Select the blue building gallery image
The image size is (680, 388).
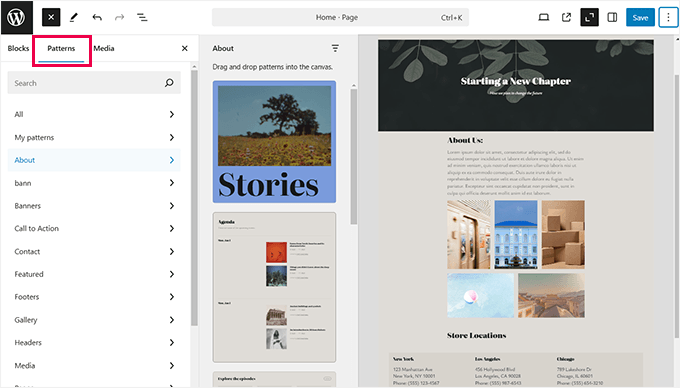pyautogui.click(x=516, y=234)
